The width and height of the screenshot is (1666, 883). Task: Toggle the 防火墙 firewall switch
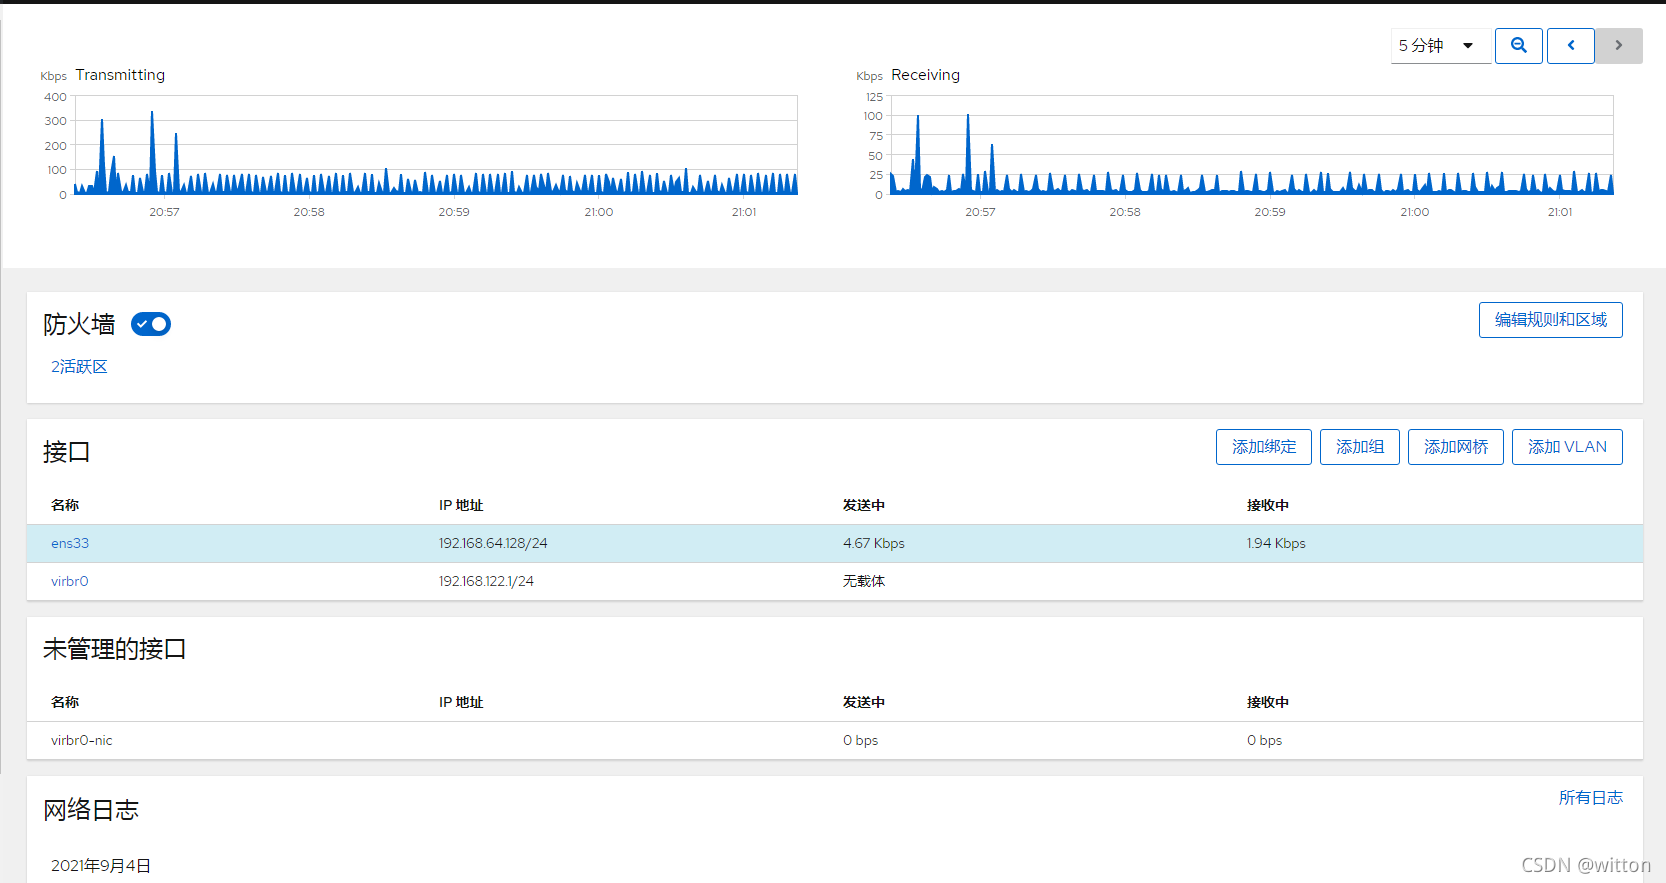tap(151, 324)
